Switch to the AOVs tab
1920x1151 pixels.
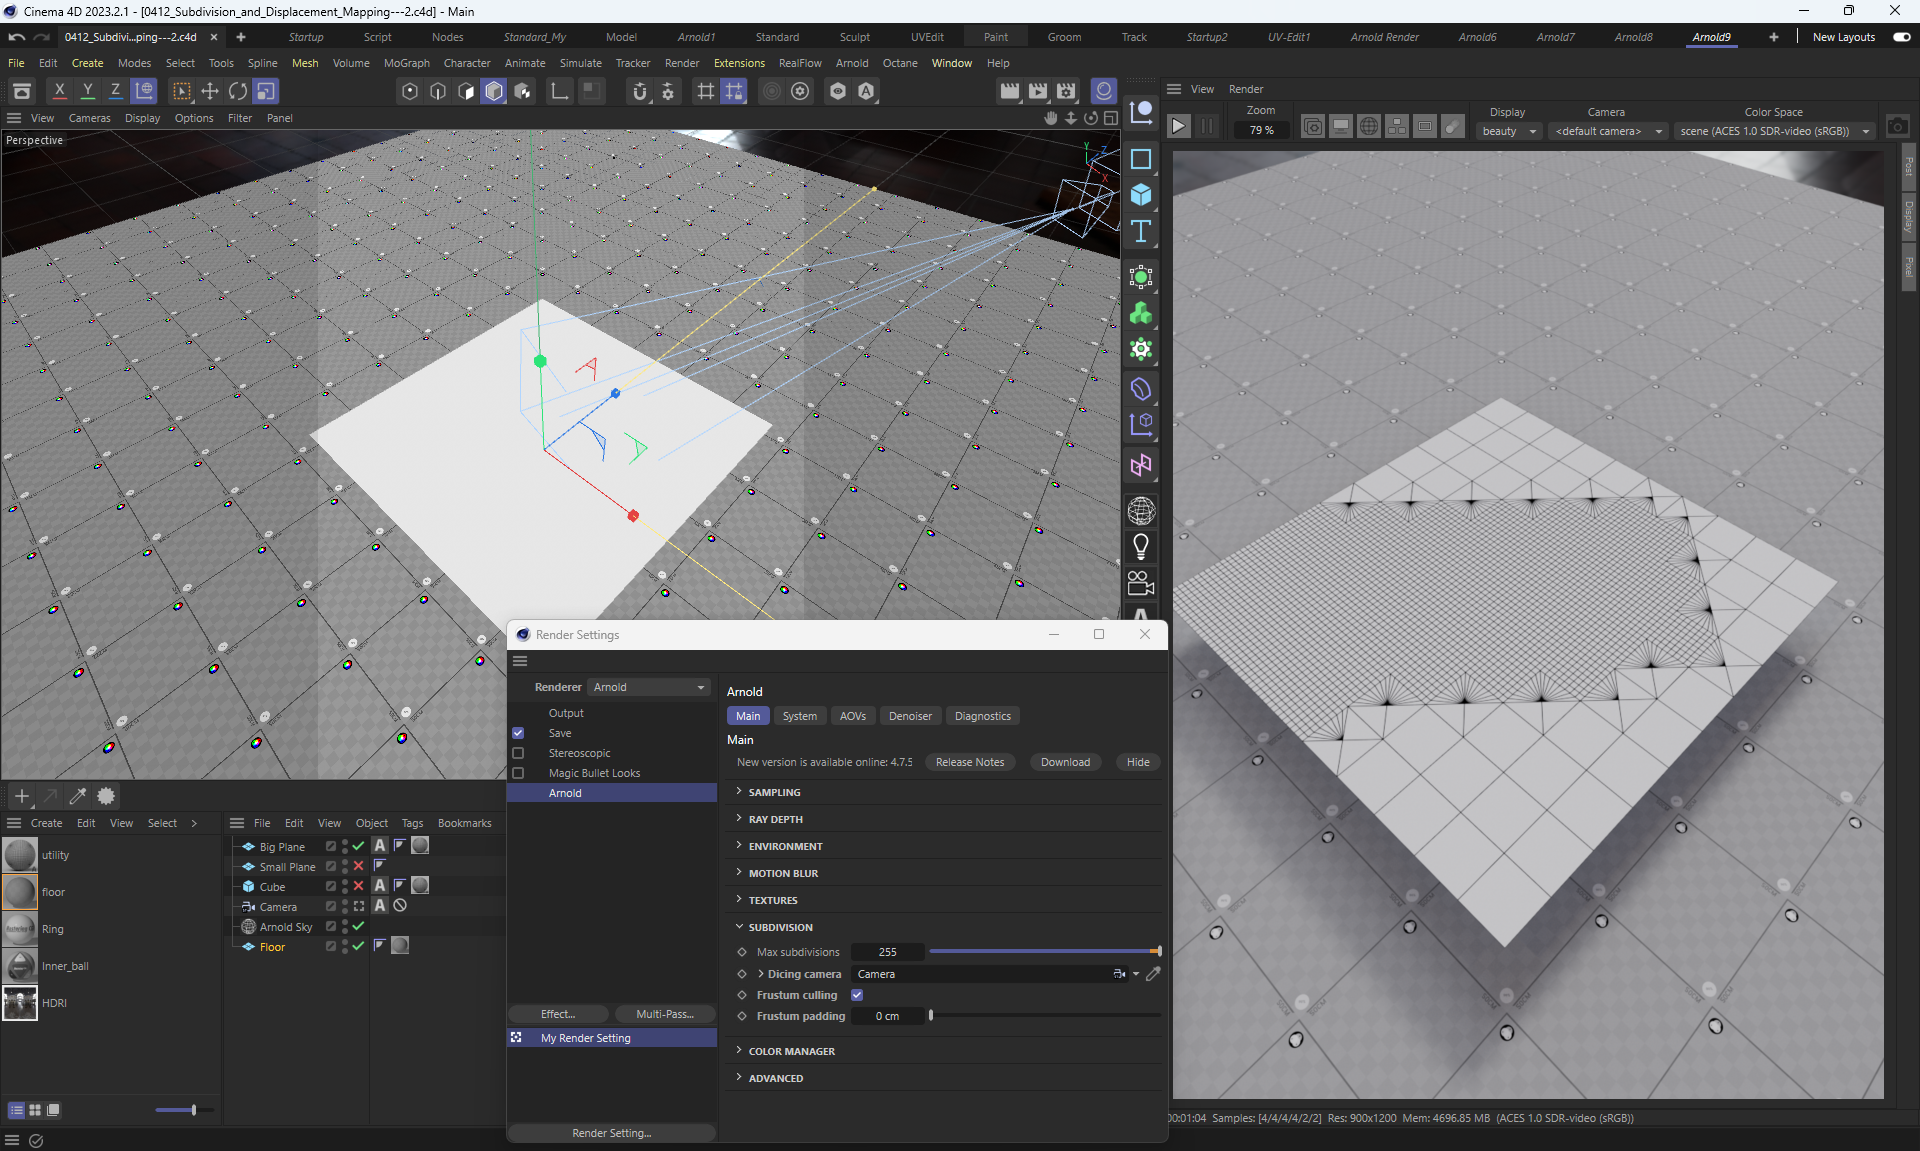(852, 716)
